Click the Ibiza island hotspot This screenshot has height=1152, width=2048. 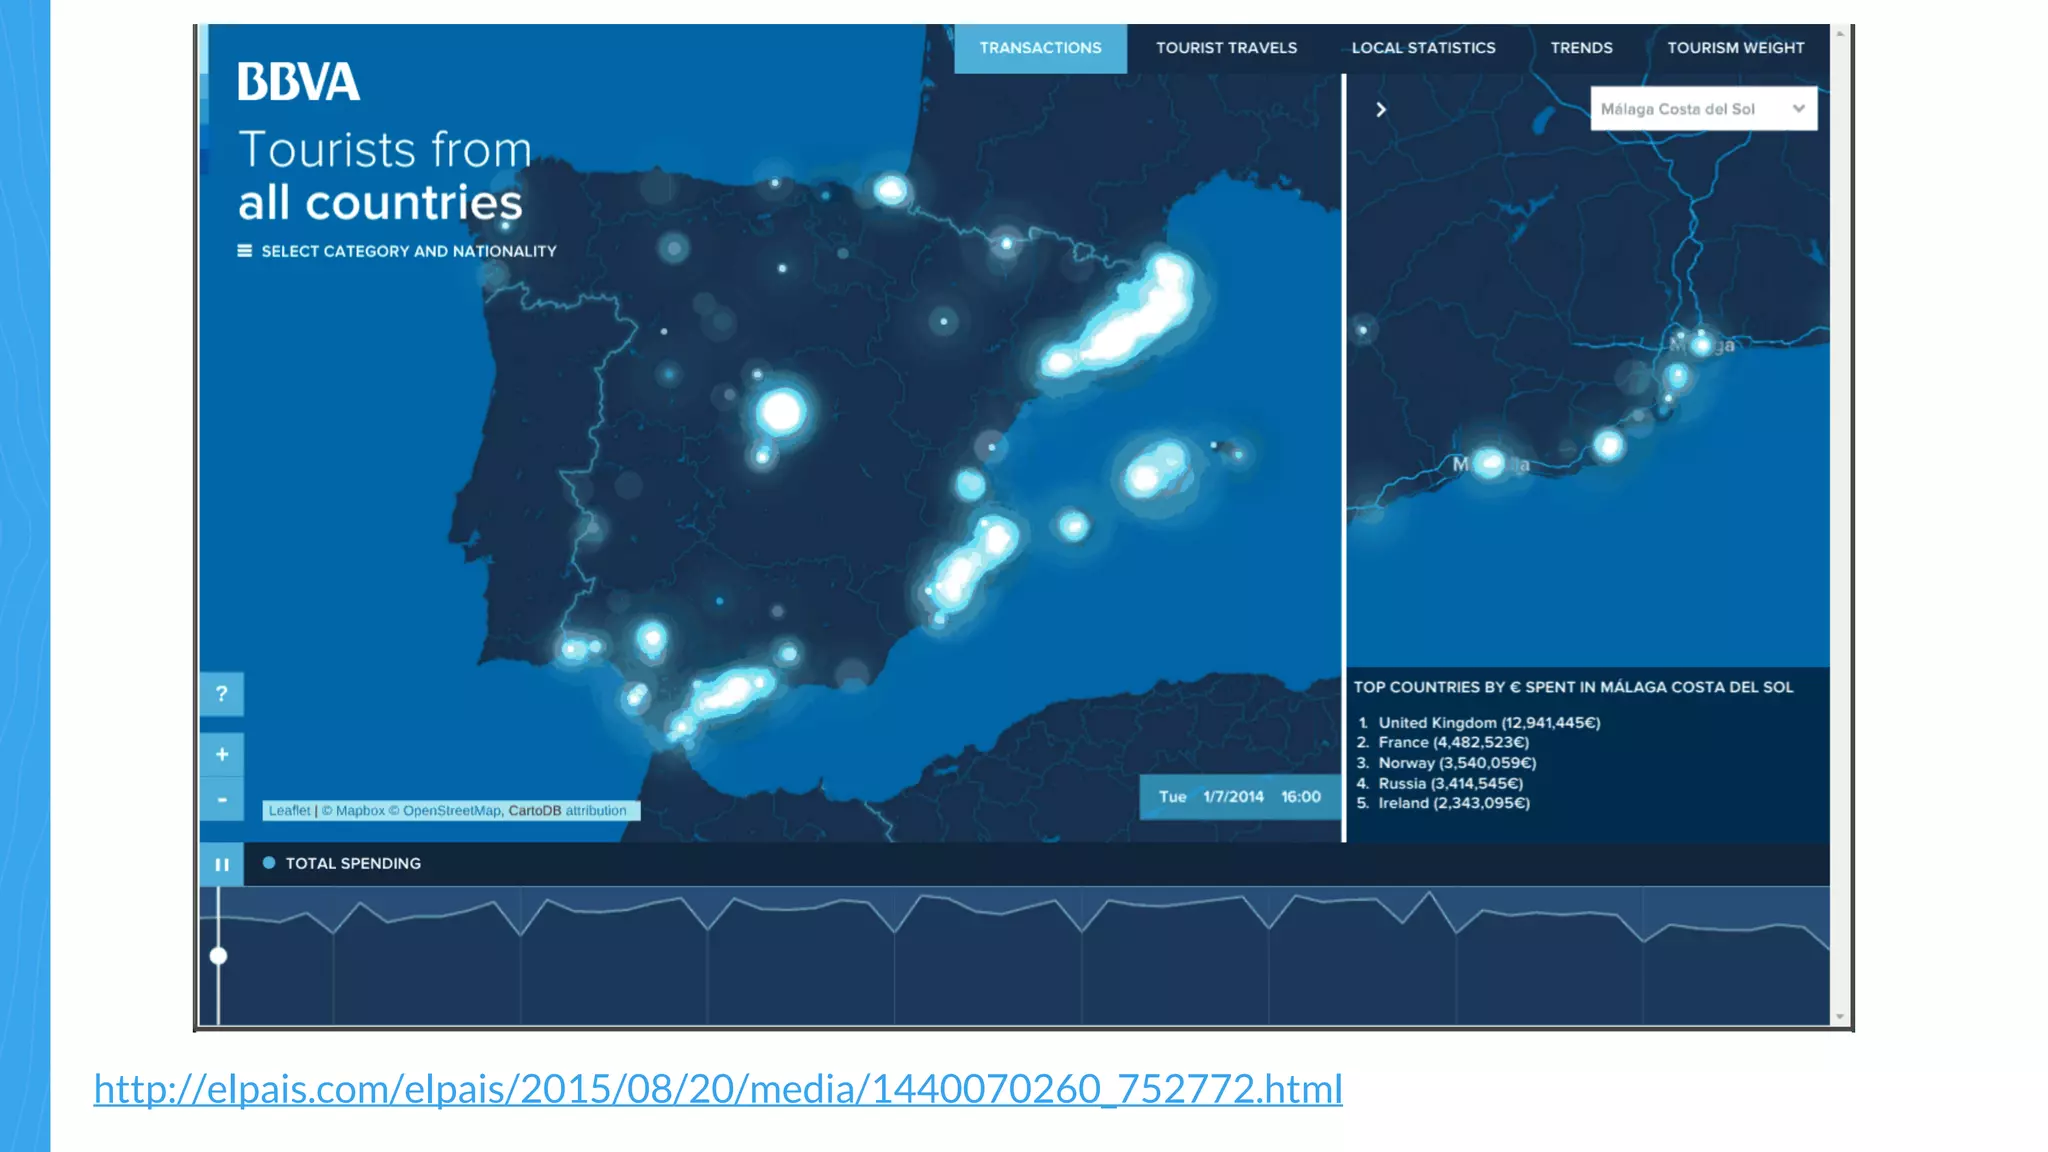click(x=1073, y=525)
